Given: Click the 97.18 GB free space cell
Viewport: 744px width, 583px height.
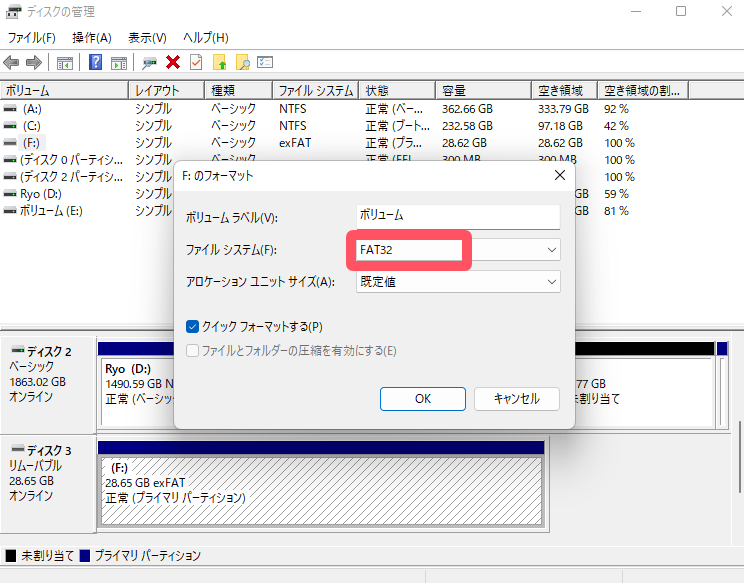Looking at the screenshot, I should click(x=560, y=126).
